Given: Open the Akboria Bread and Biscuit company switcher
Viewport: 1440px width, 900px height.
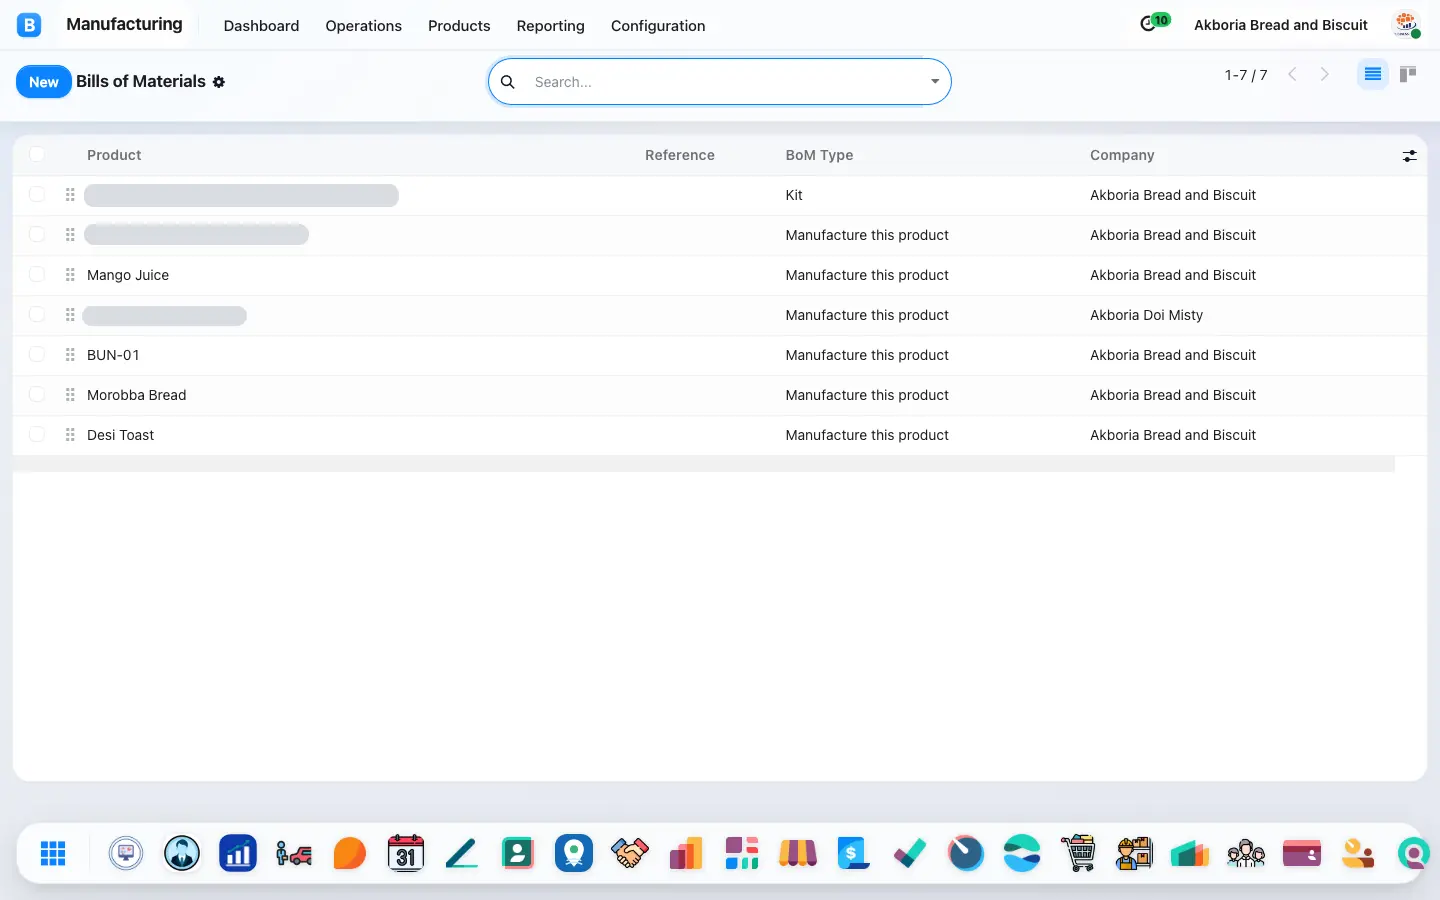Looking at the screenshot, I should click(x=1281, y=25).
